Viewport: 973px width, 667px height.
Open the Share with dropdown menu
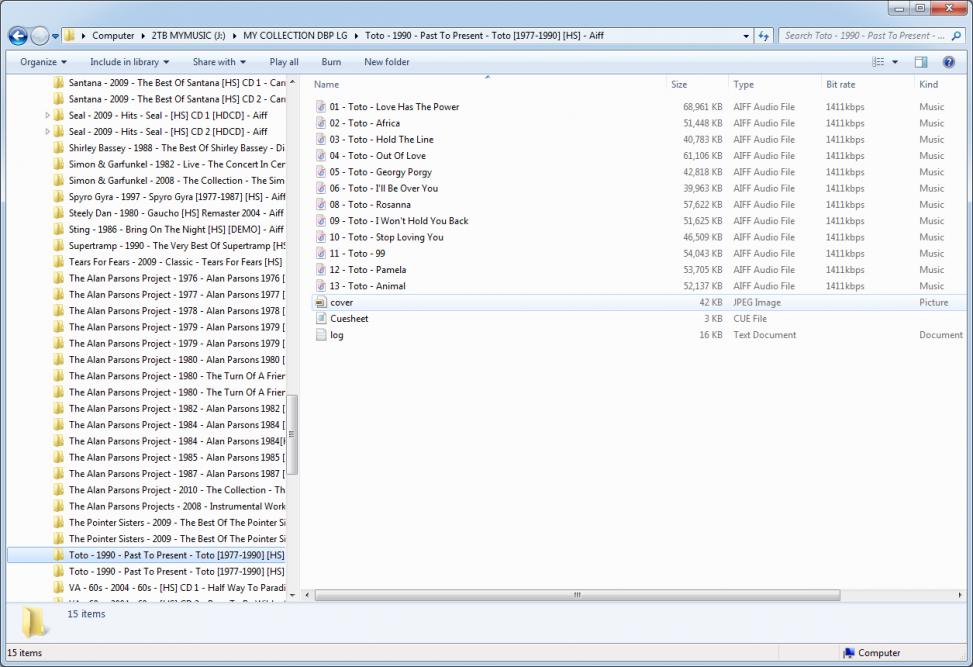pyautogui.click(x=219, y=62)
